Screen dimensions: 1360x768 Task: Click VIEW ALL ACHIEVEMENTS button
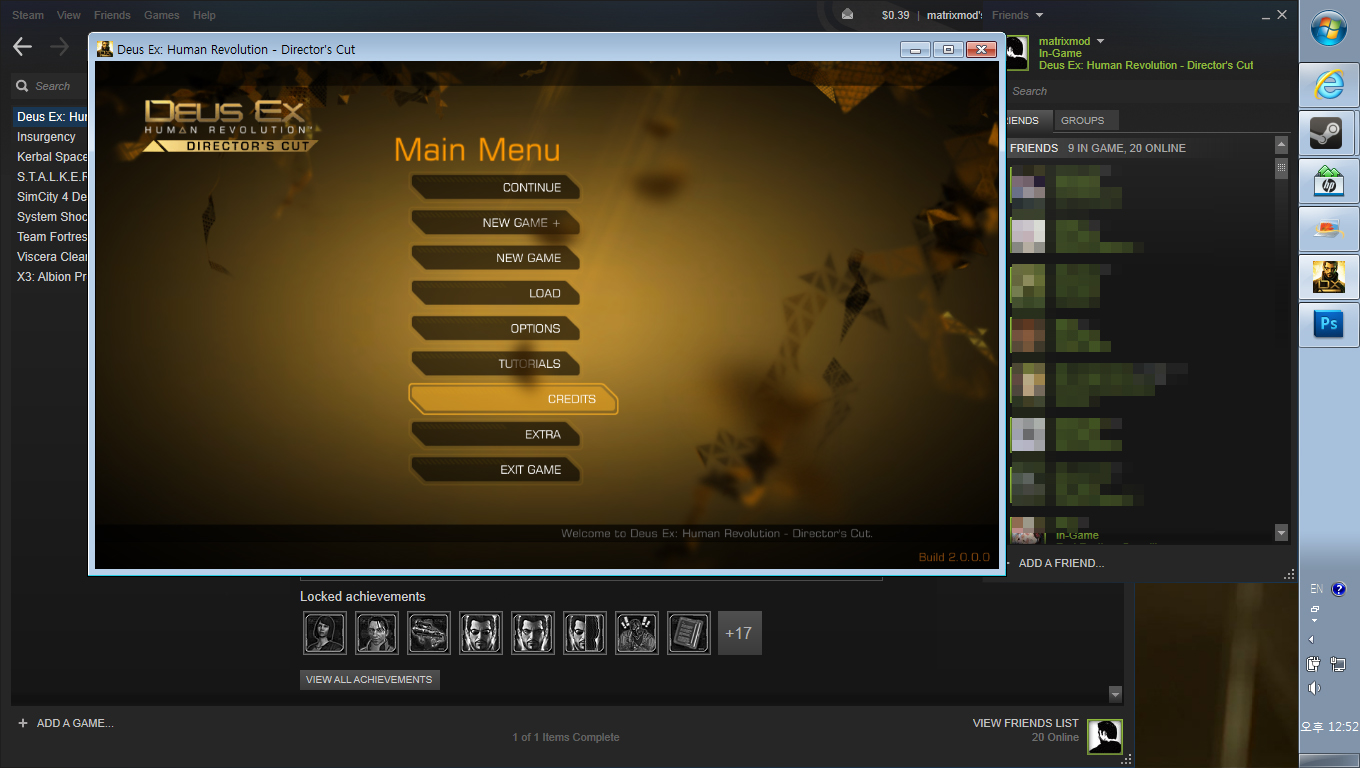[x=369, y=680]
